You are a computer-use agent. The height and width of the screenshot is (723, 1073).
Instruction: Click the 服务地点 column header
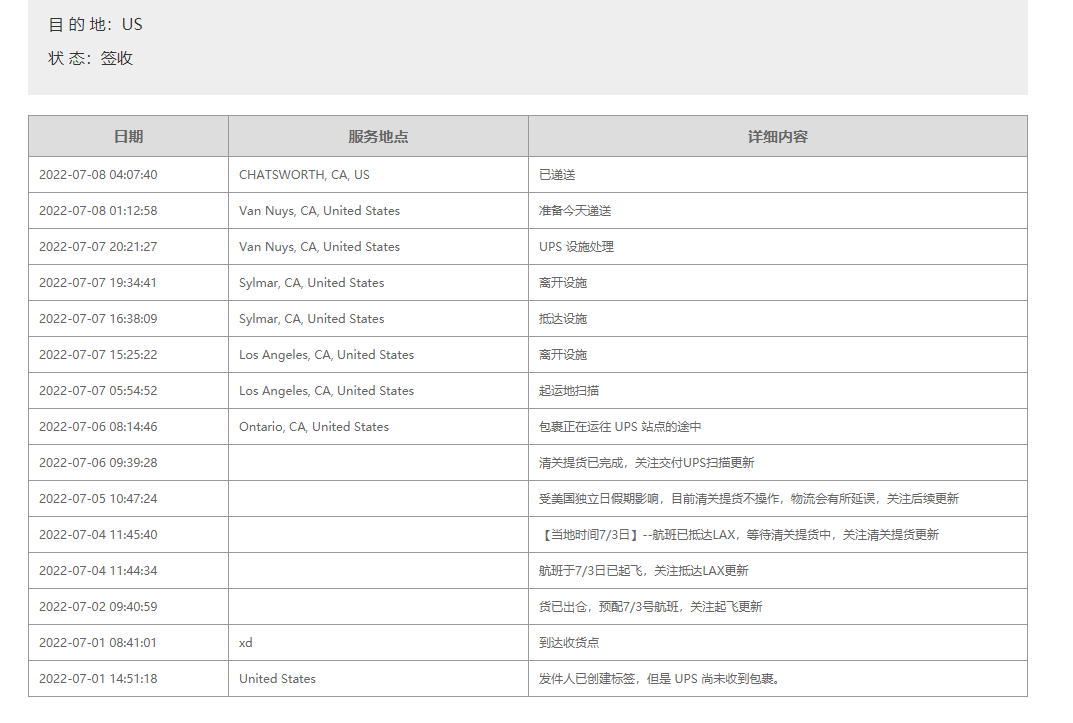coord(378,136)
